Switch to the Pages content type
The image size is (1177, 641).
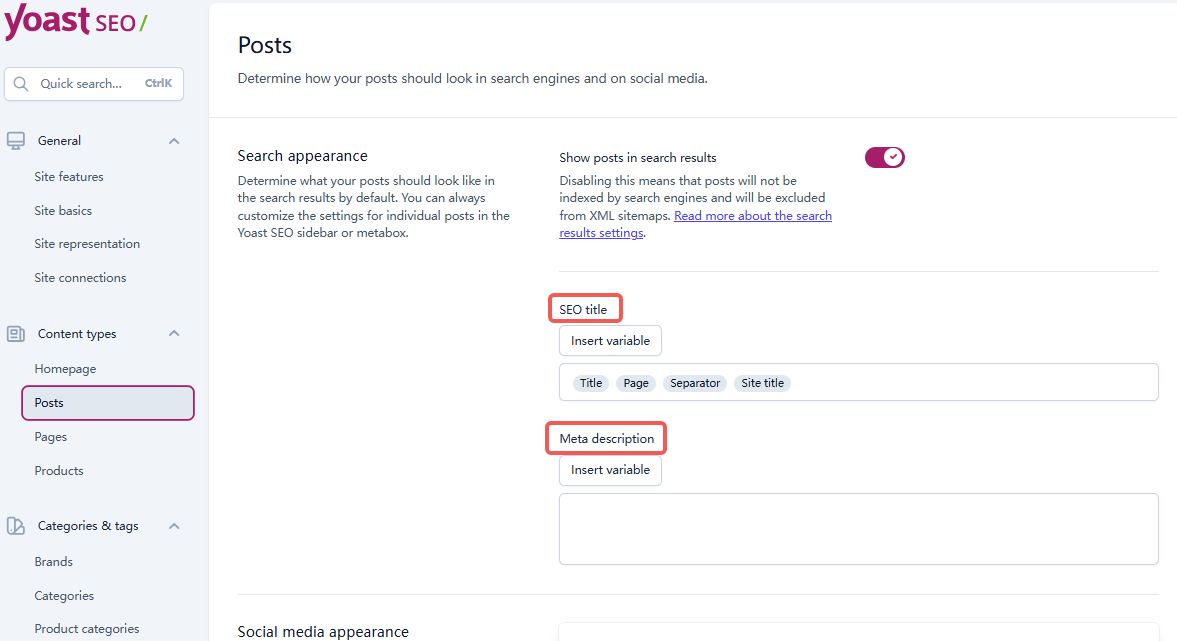50,436
